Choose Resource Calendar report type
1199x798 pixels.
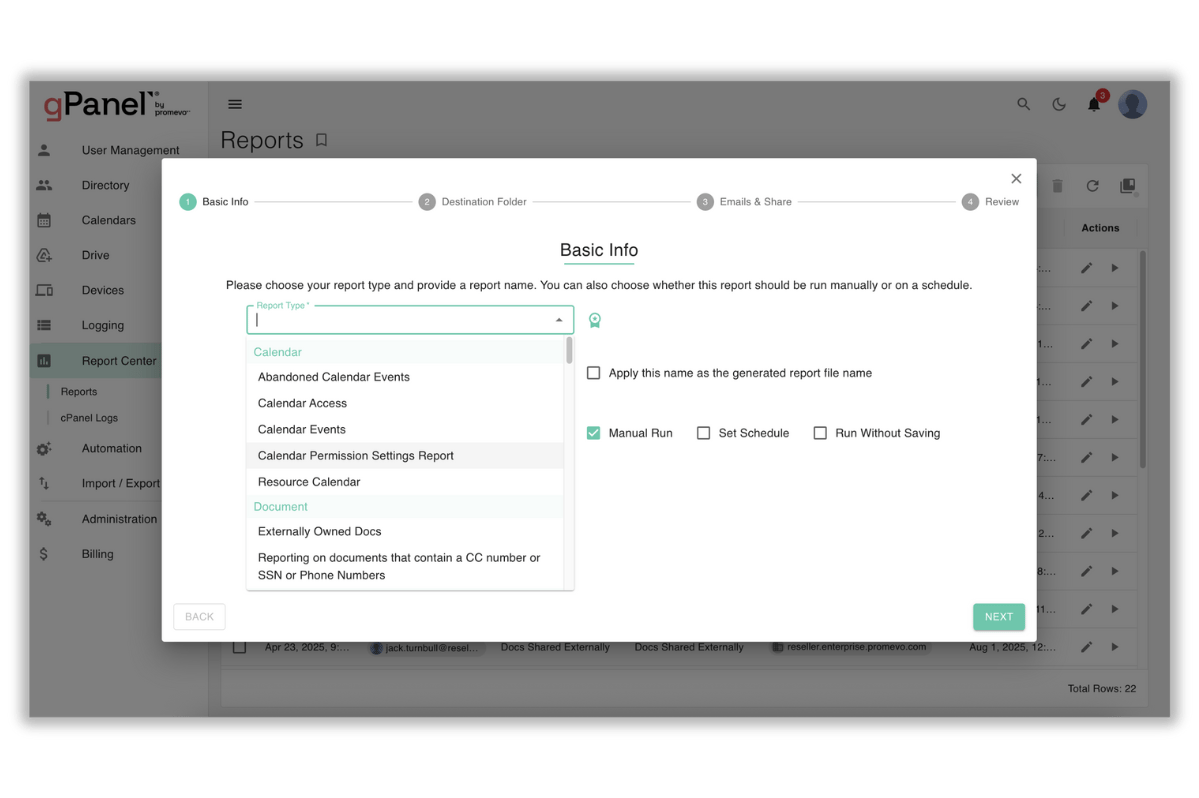pyautogui.click(x=405, y=482)
